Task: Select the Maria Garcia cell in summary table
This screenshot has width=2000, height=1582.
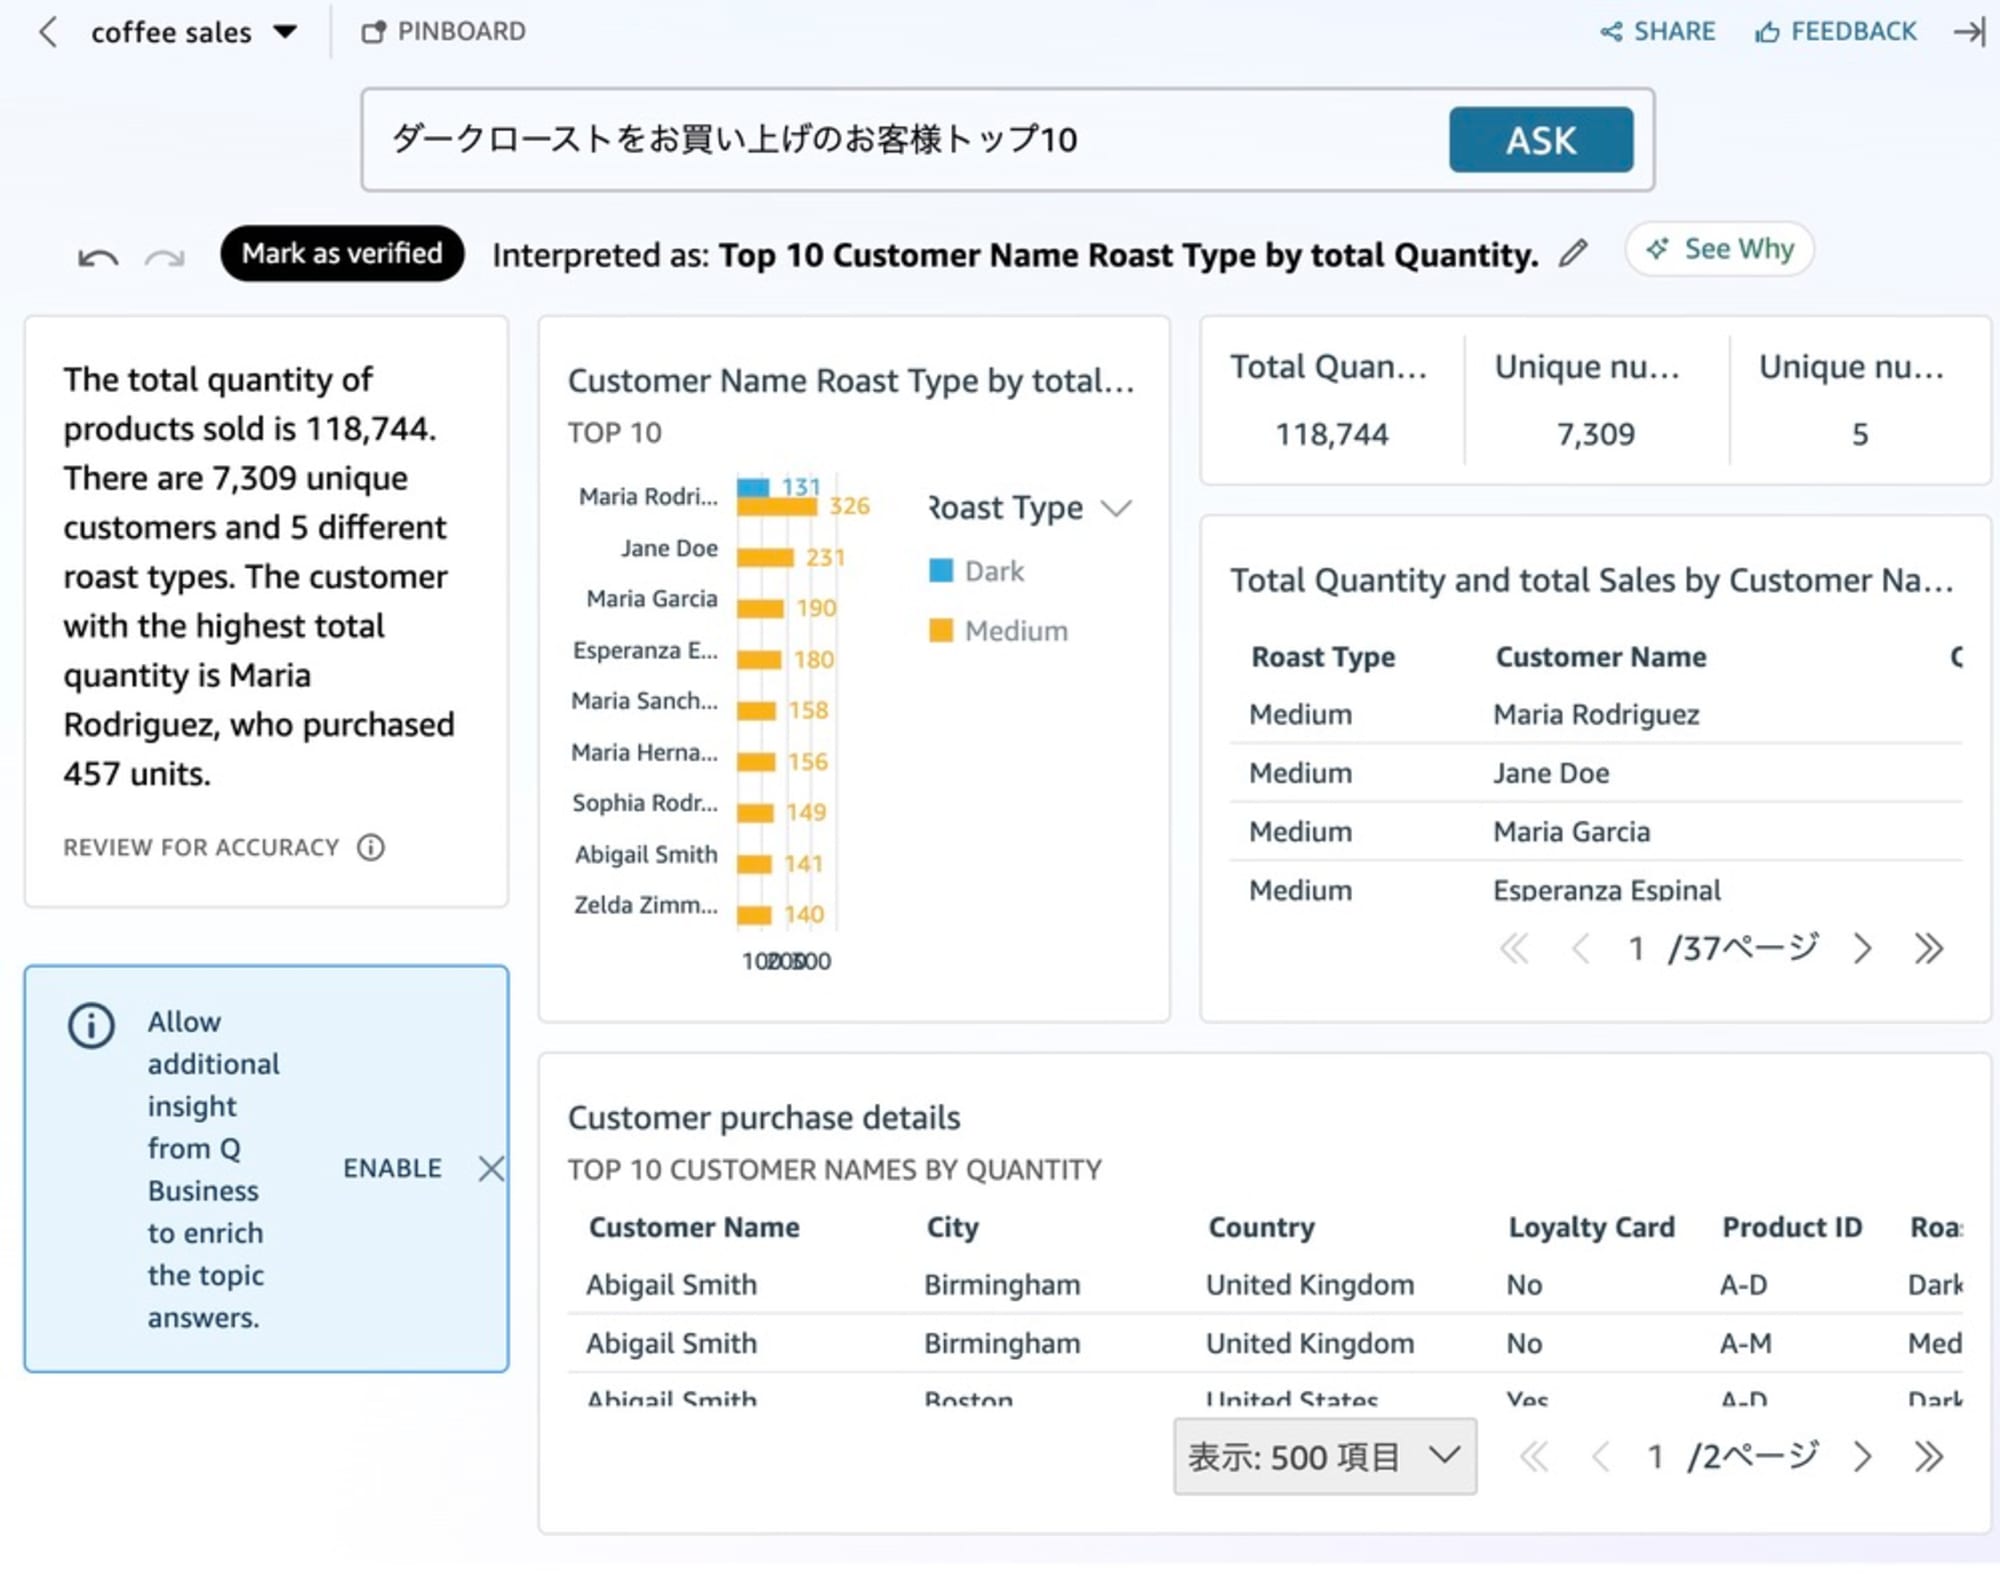Action: tap(1571, 832)
